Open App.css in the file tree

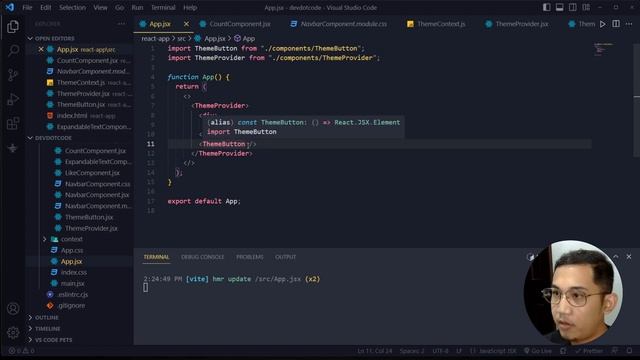point(72,250)
